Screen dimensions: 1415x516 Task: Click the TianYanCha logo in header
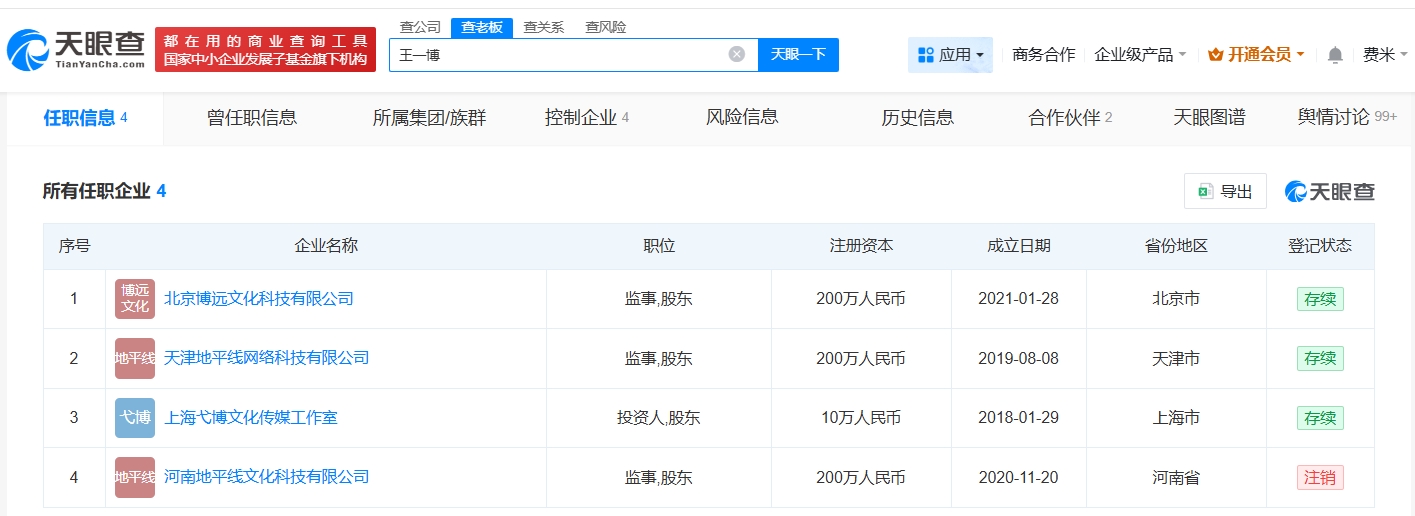76,49
